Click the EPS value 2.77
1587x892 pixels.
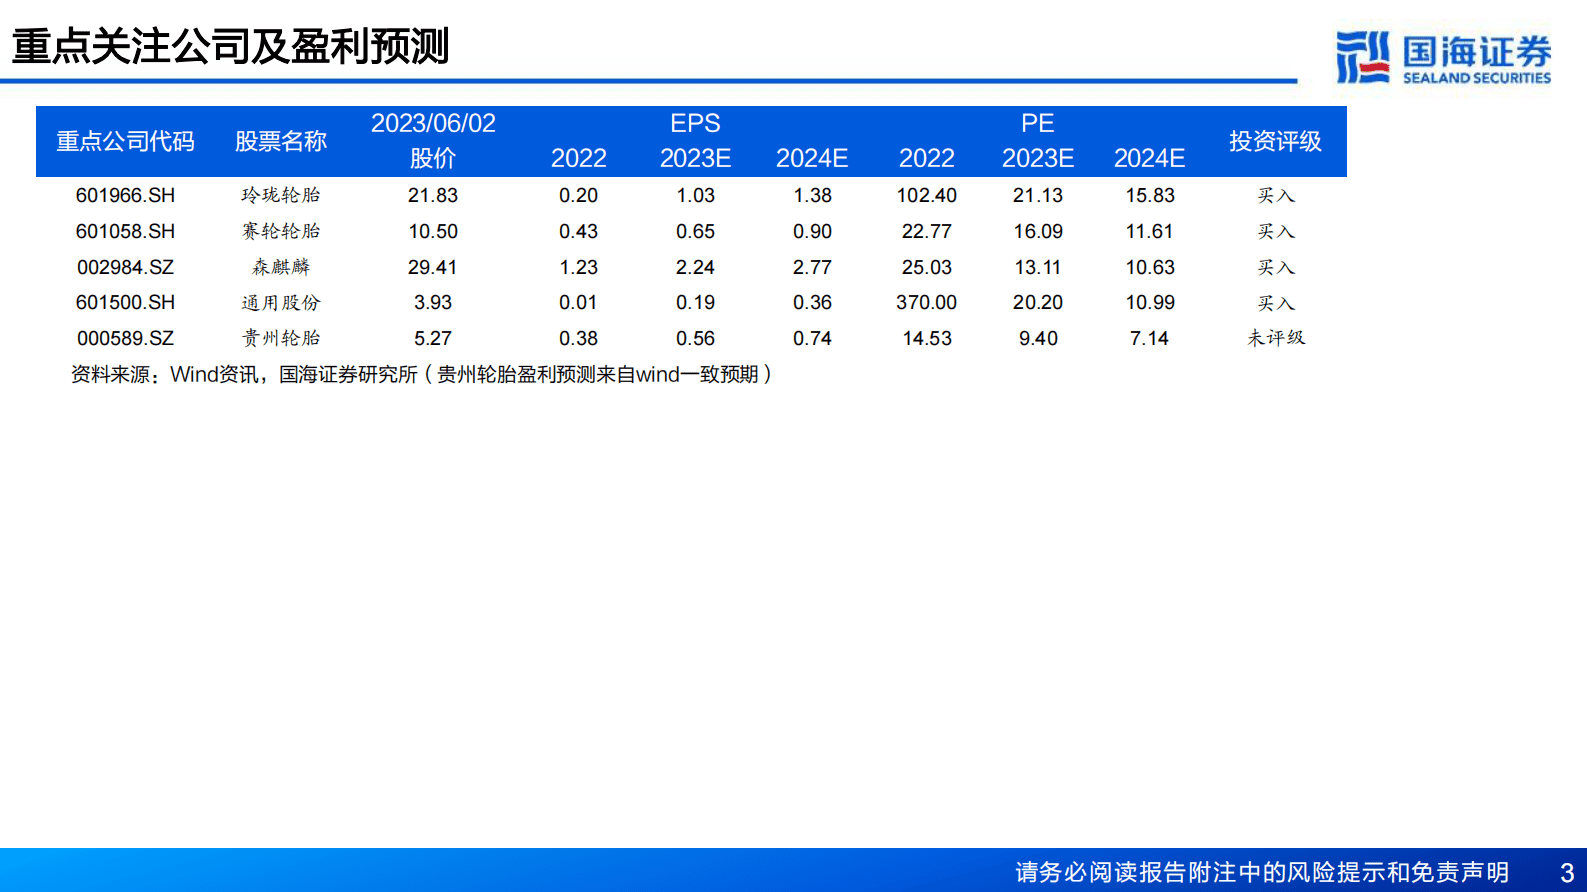pyautogui.click(x=812, y=267)
